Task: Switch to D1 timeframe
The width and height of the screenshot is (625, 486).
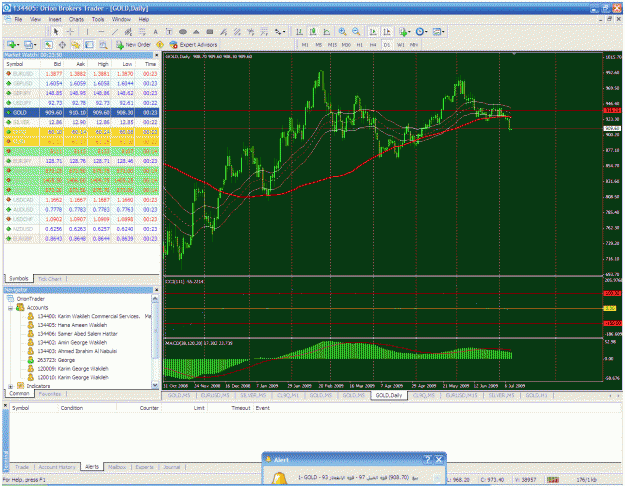Action: pos(387,45)
